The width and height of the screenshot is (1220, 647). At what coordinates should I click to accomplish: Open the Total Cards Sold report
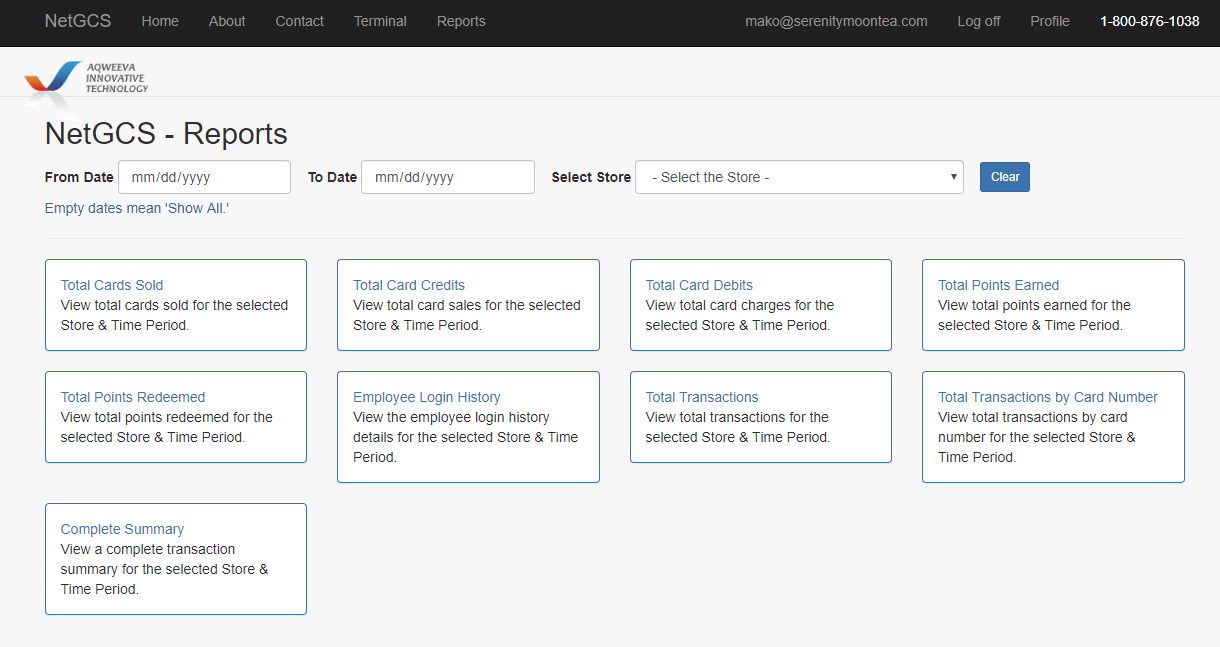click(112, 285)
